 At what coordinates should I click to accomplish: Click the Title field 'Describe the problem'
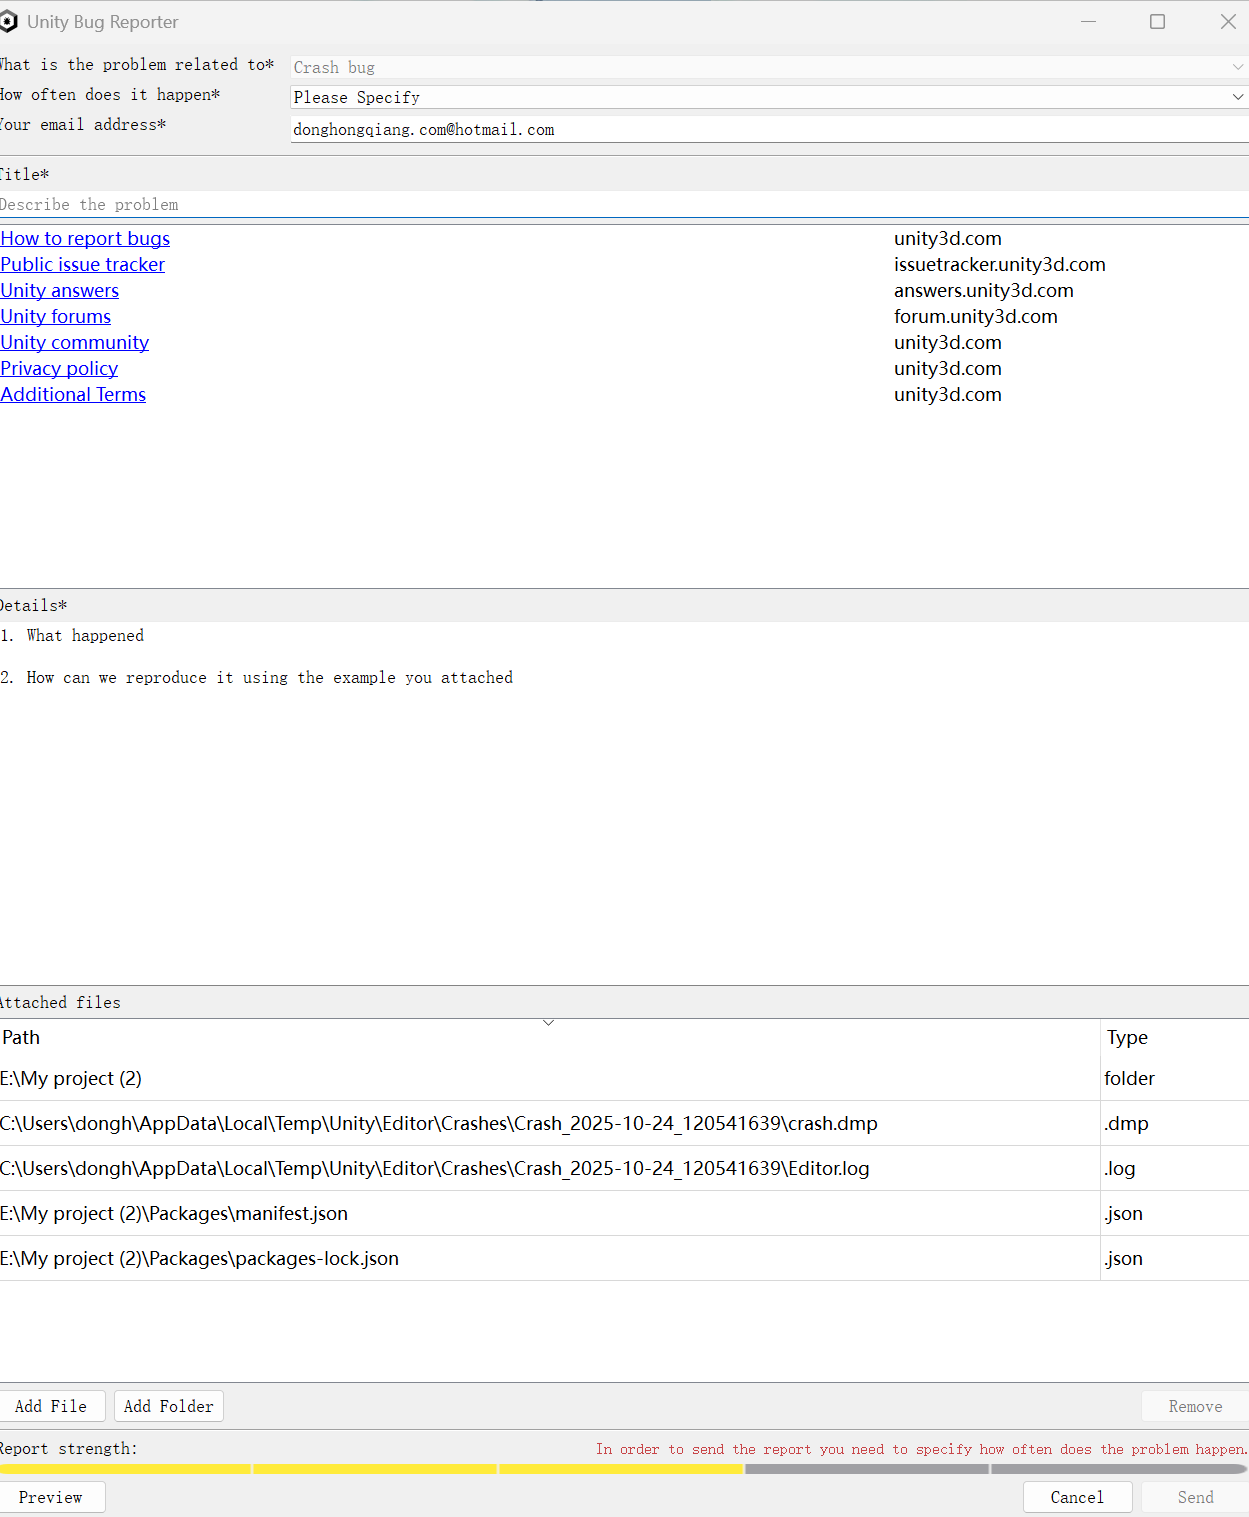[624, 204]
